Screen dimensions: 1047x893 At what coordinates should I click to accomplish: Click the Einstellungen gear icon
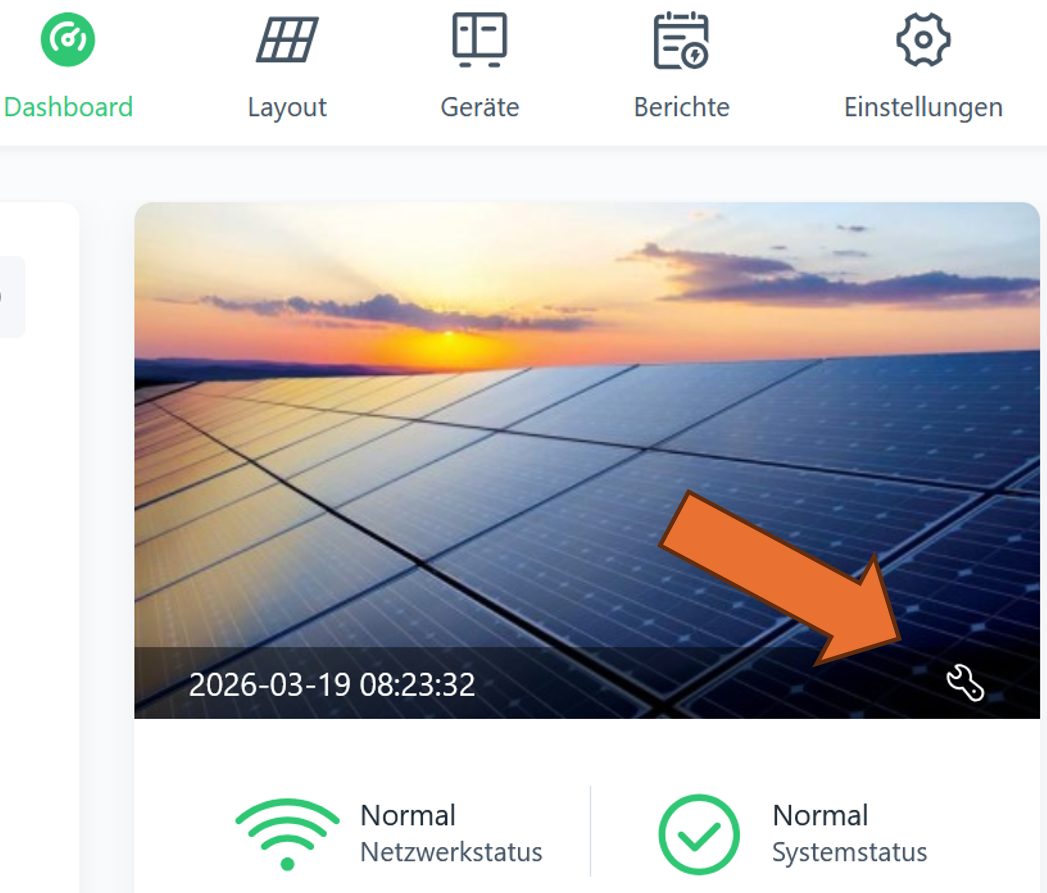point(923,40)
